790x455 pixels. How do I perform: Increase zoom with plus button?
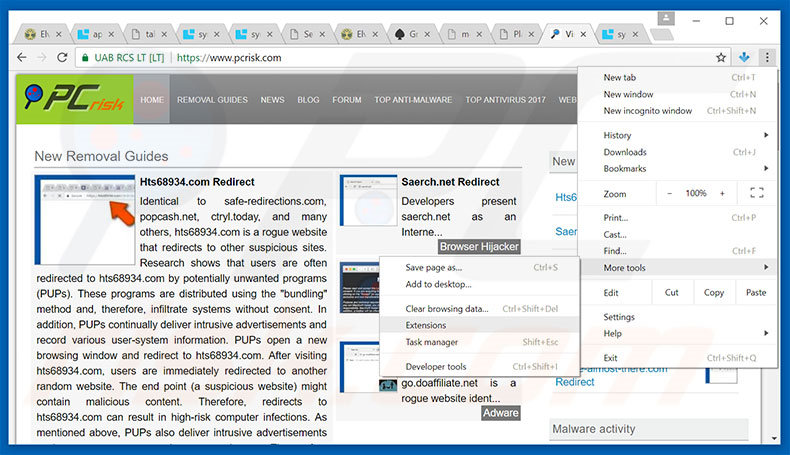pyautogui.click(x=722, y=193)
